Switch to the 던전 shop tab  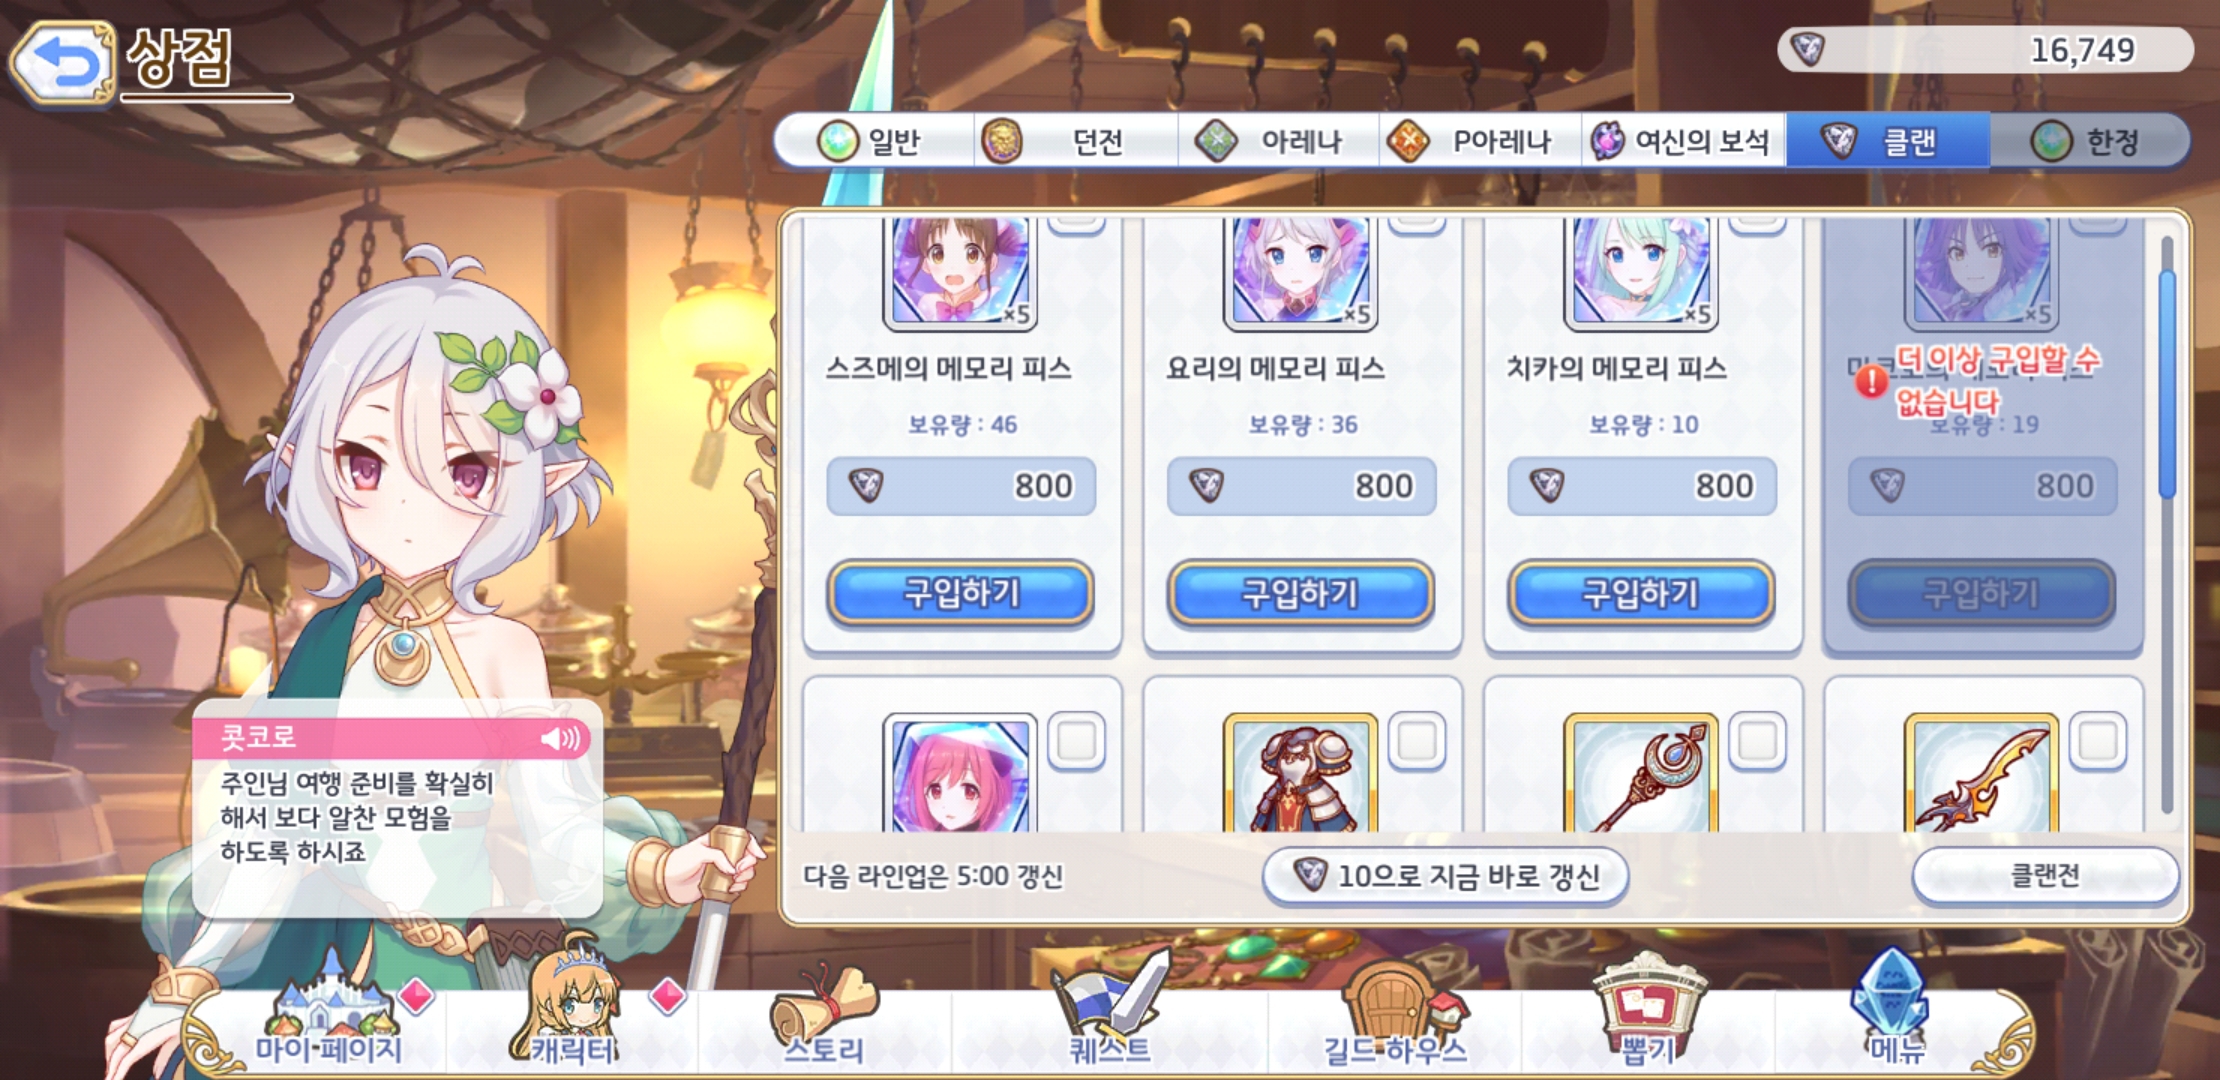[x=1077, y=141]
